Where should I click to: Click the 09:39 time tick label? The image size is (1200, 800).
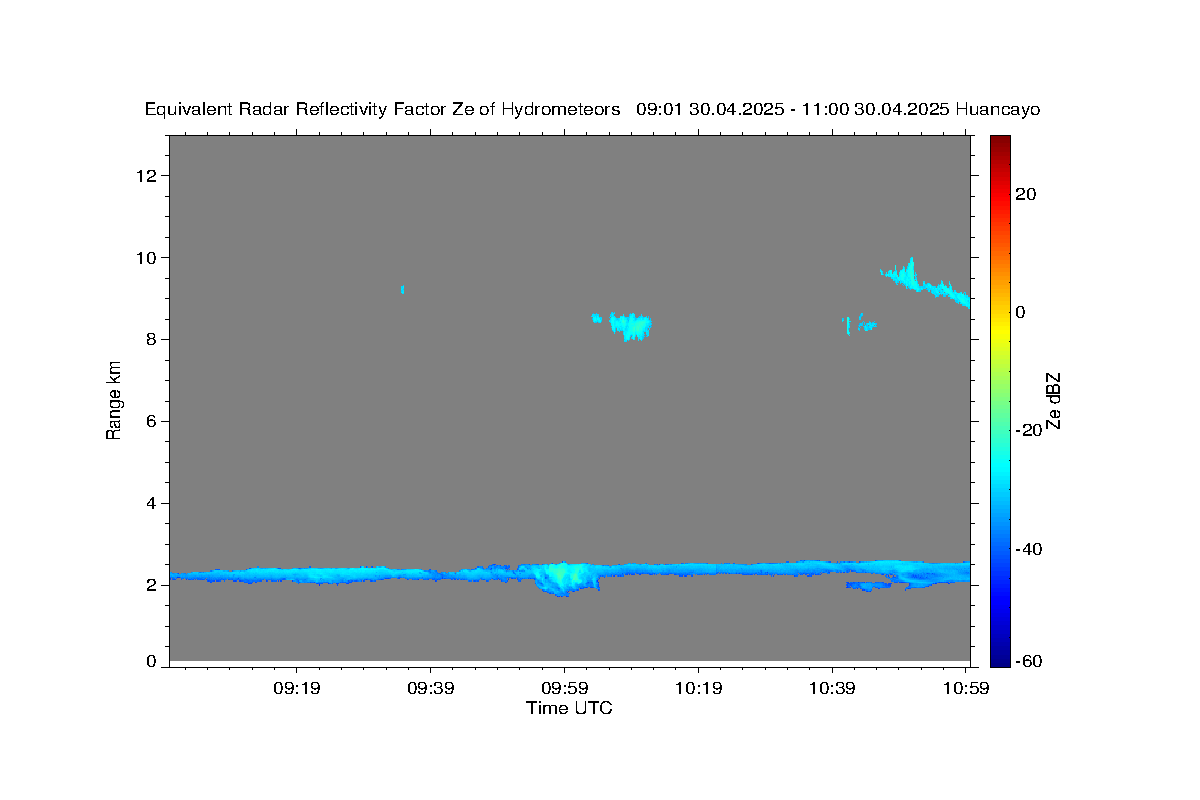[x=431, y=688]
